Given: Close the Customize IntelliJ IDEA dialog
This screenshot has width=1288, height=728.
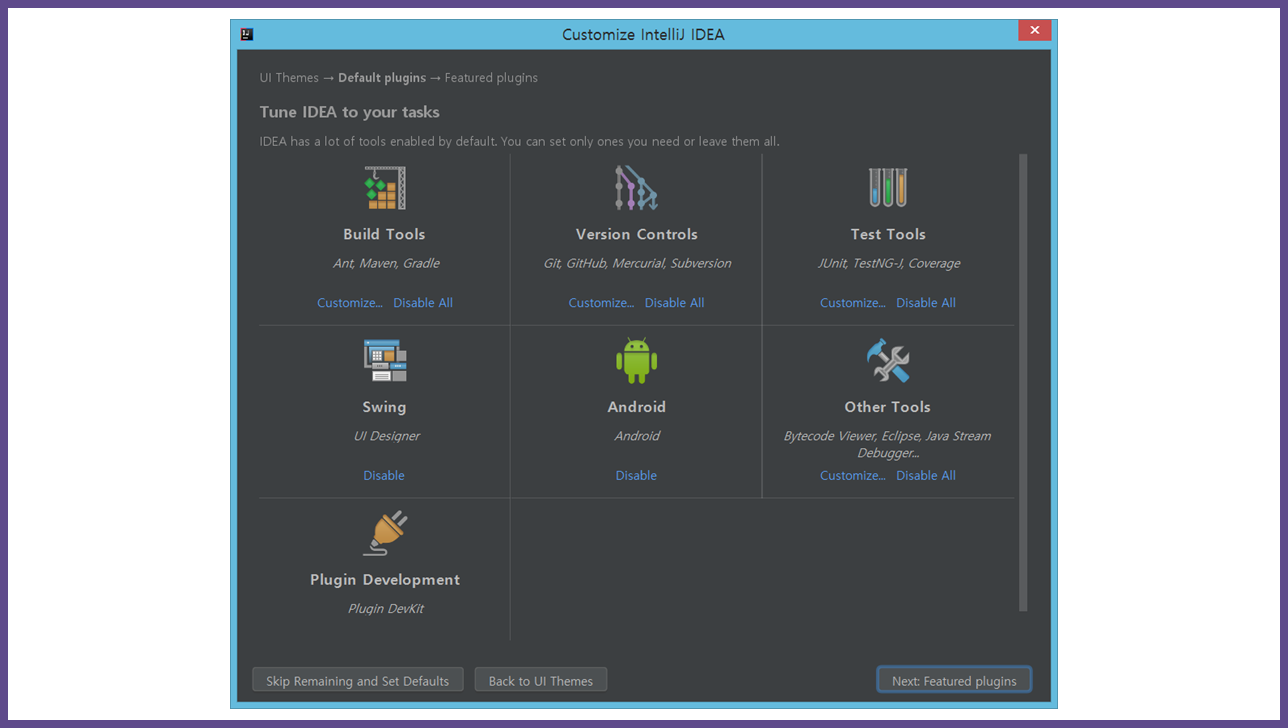Looking at the screenshot, I should click(1034, 30).
